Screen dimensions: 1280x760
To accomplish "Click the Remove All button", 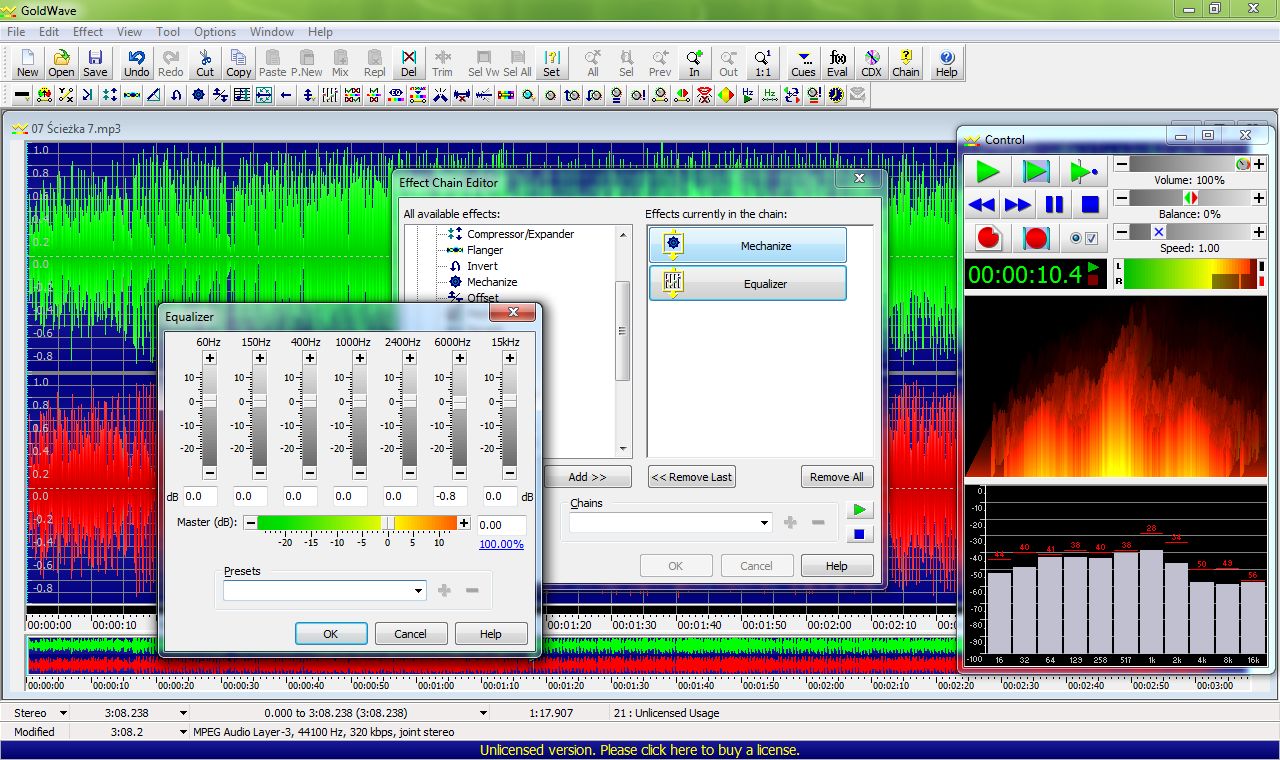I will tap(837, 477).
